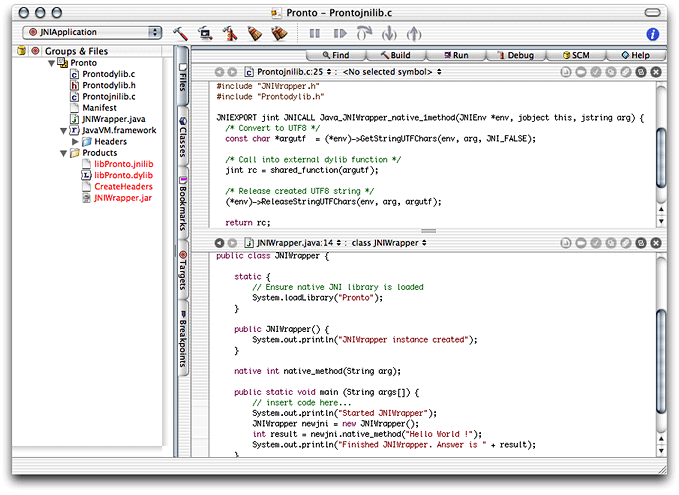Click the checkmark icon in JNIWrapper.java pane header

point(596,243)
